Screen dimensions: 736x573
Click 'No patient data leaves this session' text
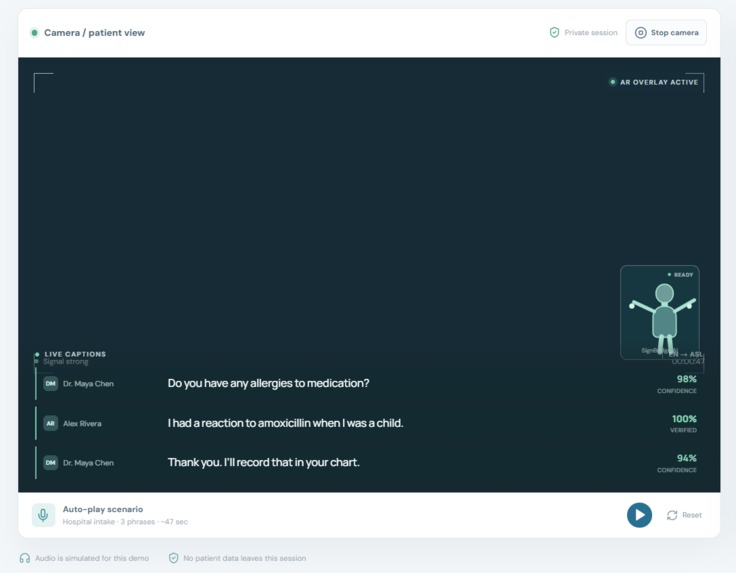click(245, 558)
